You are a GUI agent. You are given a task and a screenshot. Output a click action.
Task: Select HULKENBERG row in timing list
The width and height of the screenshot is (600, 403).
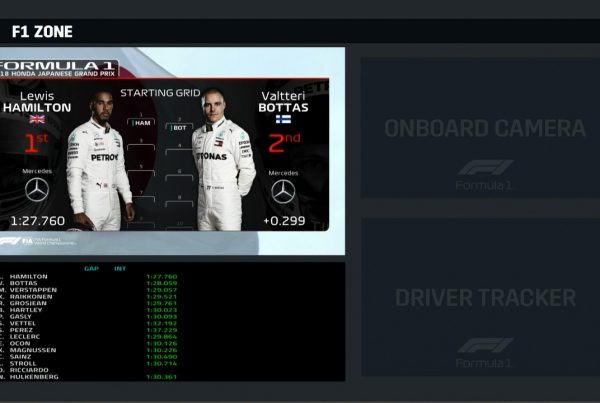pos(89,377)
